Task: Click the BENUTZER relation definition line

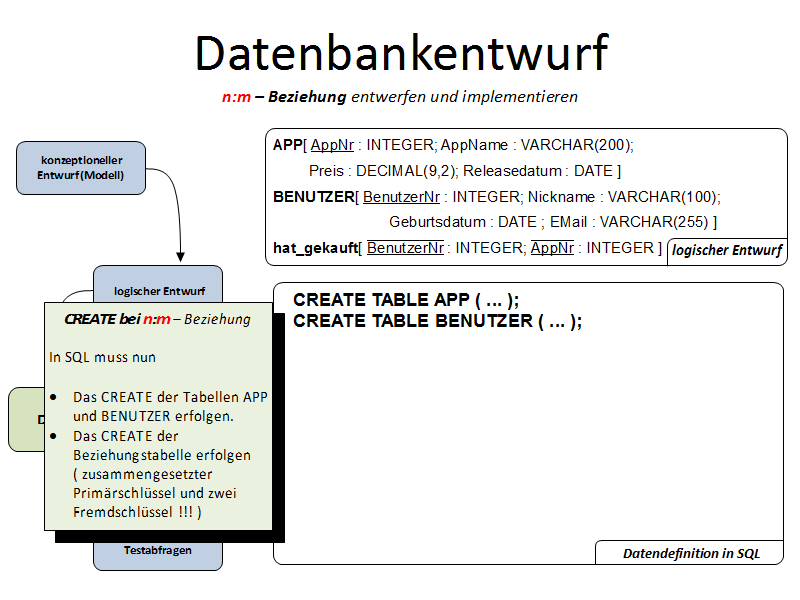Action: coord(496,197)
